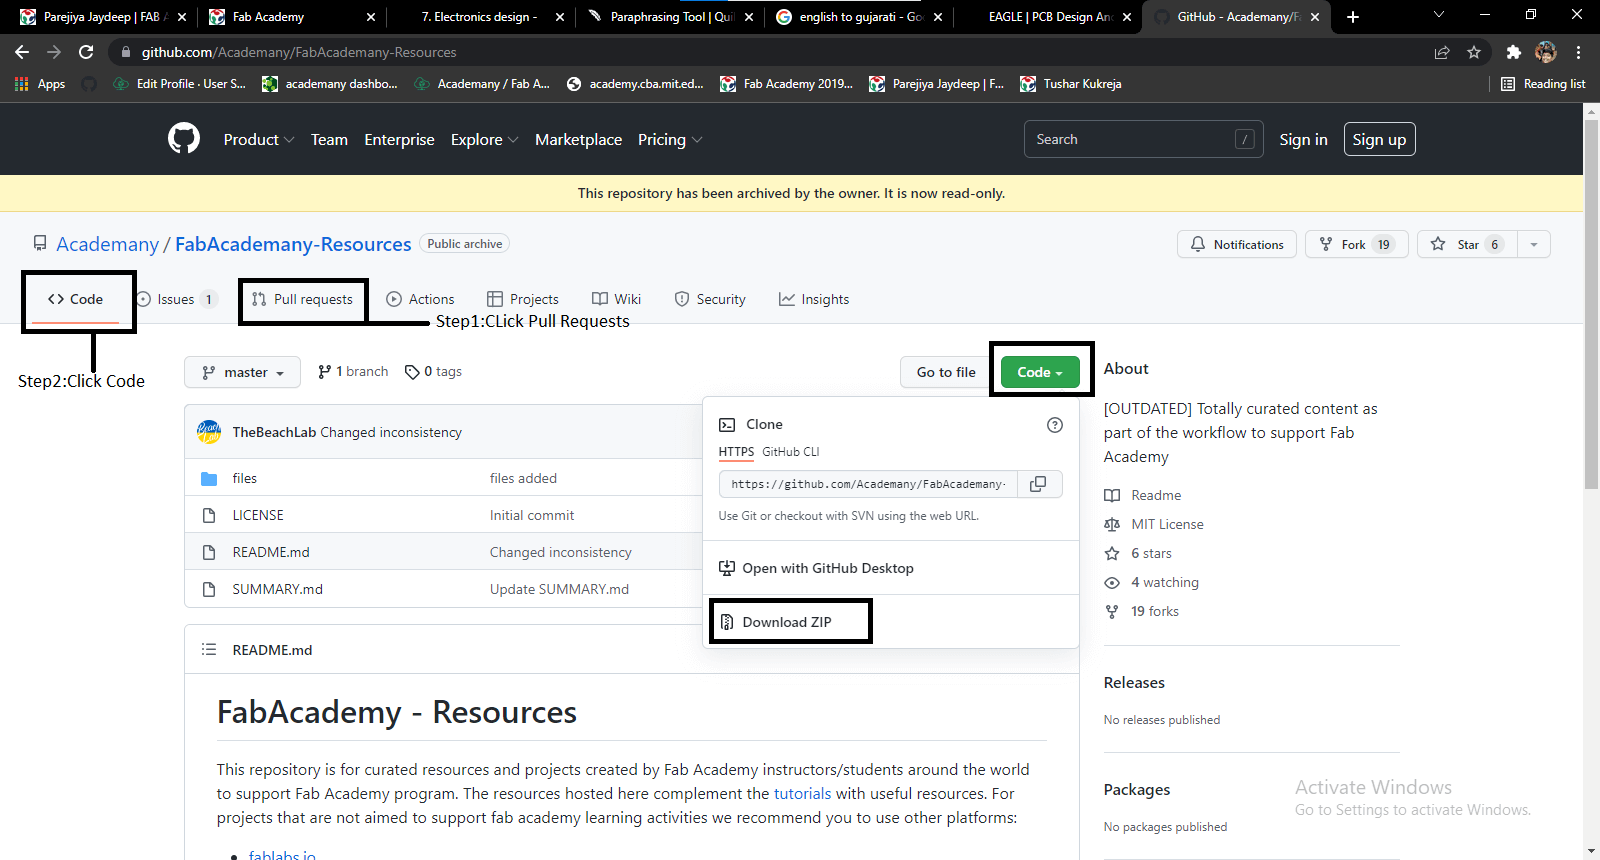The width and height of the screenshot is (1600, 860).
Task: Toggle the green Code dropdown button
Action: pos(1040,372)
